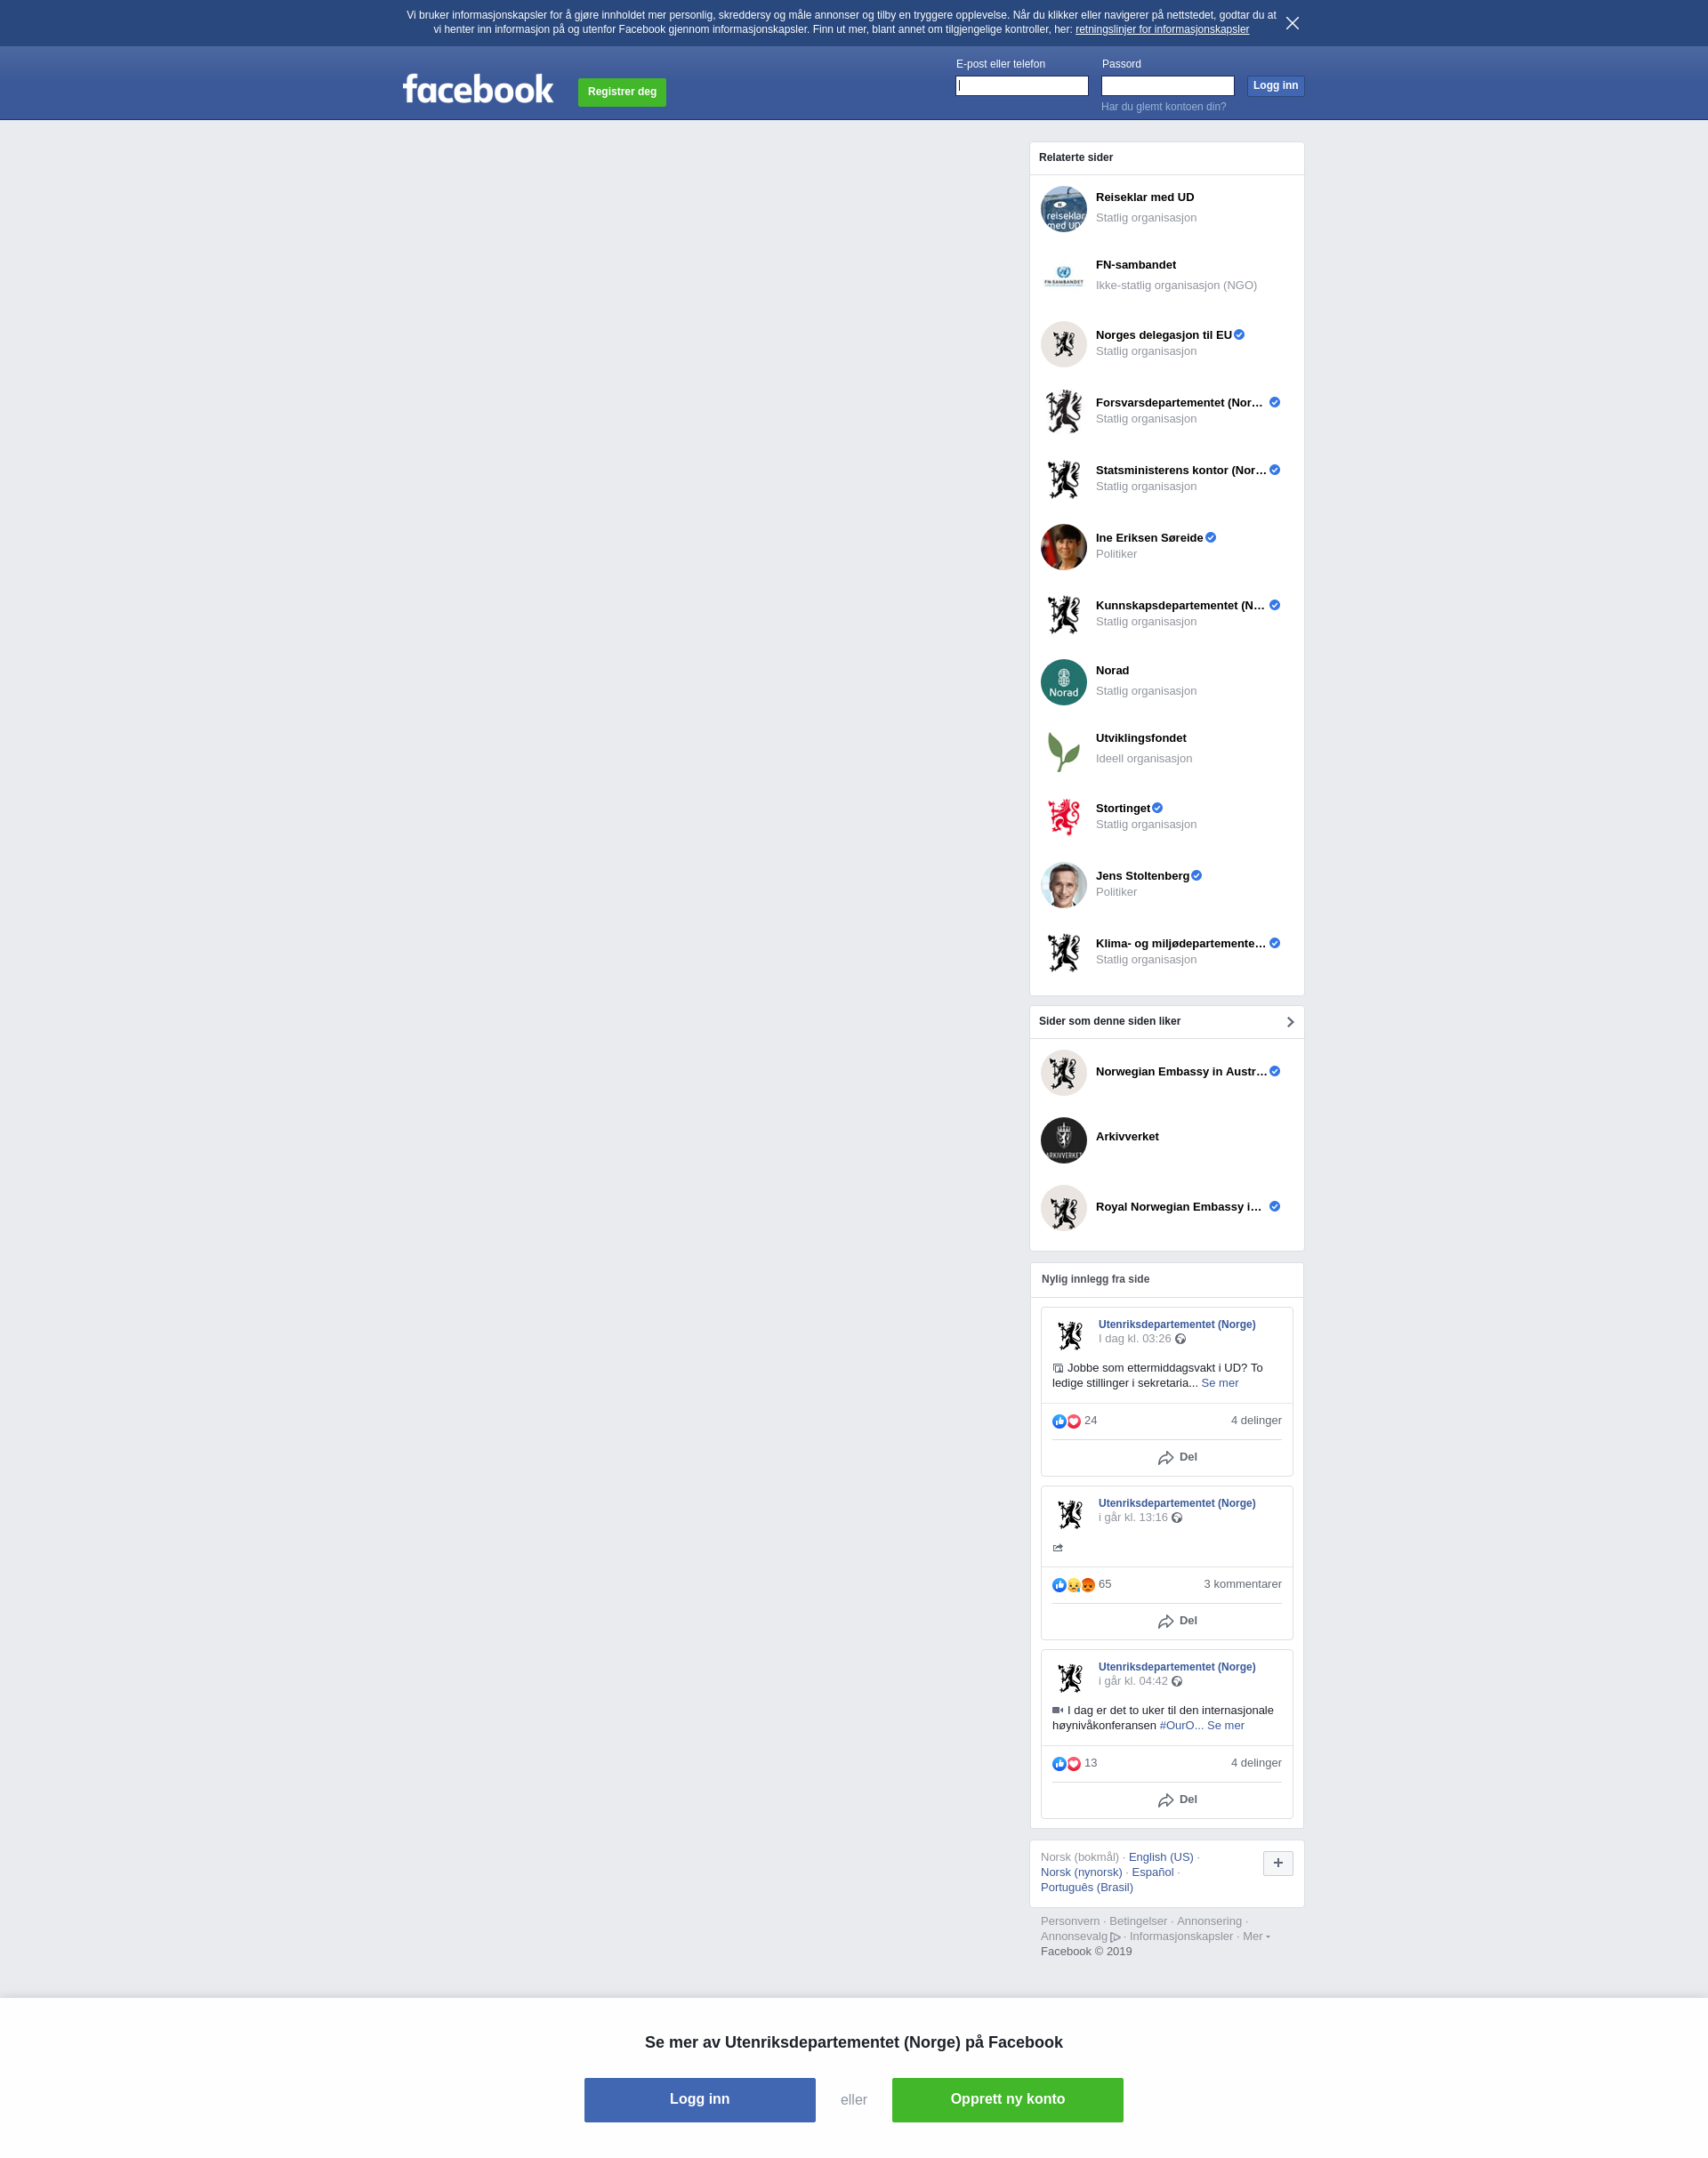Focus the Passord input field
Viewport: 1708px width, 2158px height.
(x=1167, y=86)
